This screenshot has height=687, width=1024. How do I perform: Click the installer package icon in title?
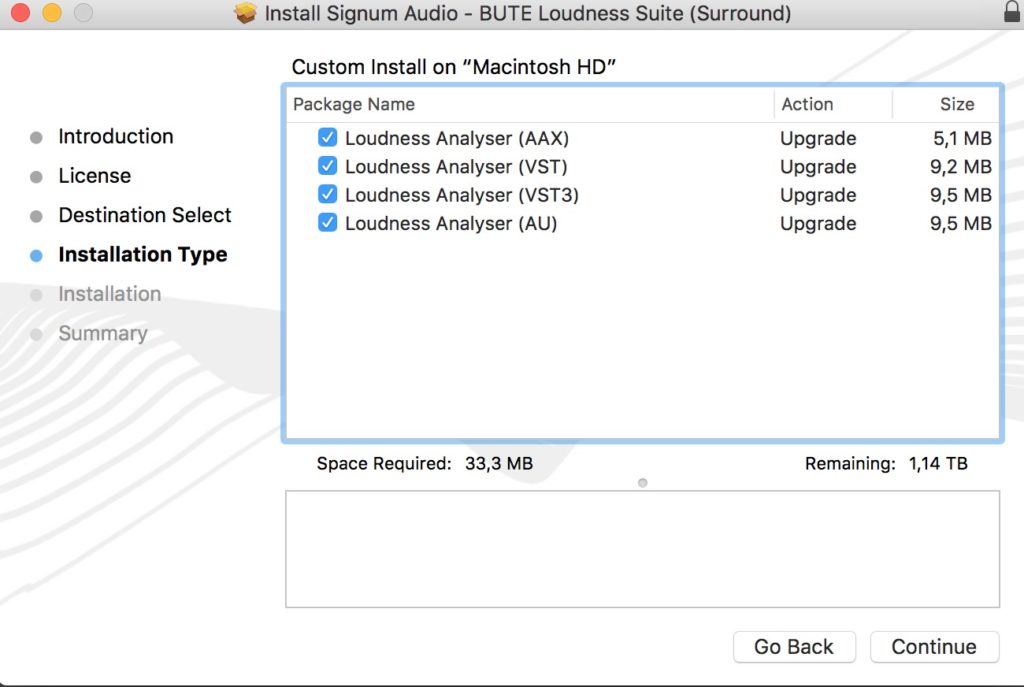246,13
